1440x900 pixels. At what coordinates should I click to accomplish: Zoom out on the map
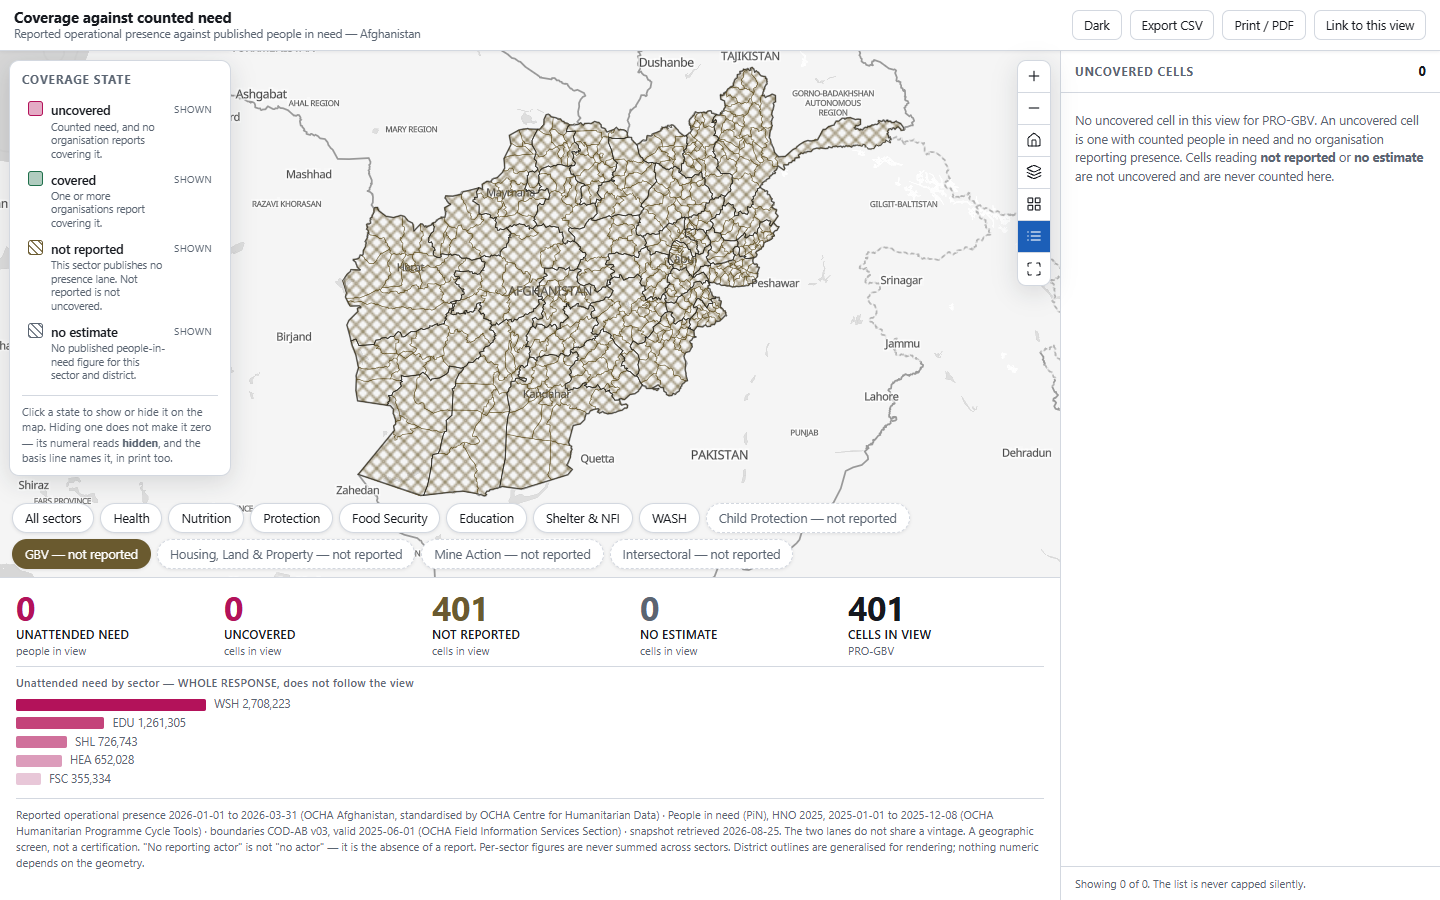pos(1034,108)
